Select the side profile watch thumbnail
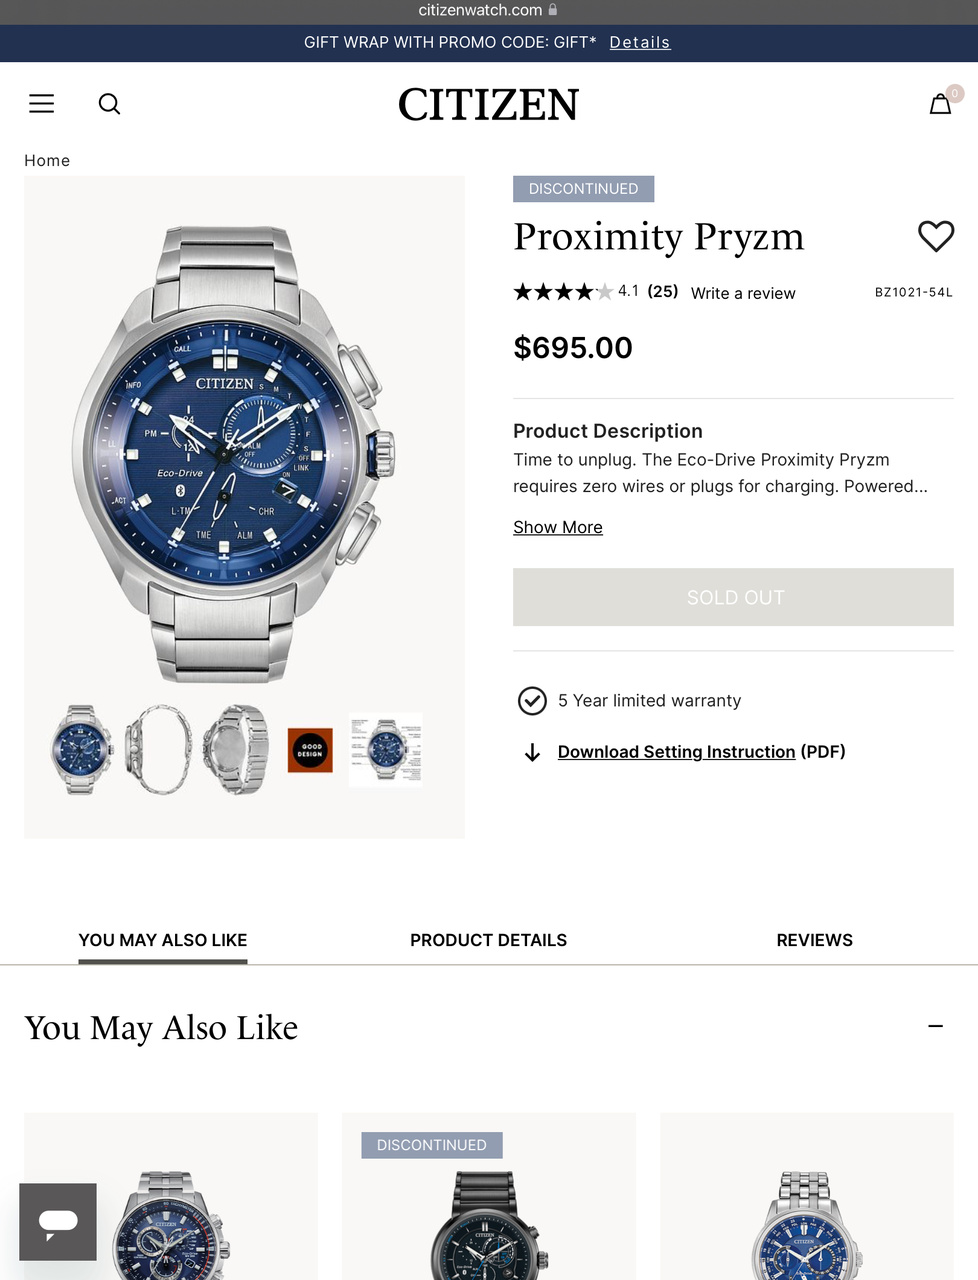Image resolution: width=978 pixels, height=1280 pixels. click(x=158, y=750)
